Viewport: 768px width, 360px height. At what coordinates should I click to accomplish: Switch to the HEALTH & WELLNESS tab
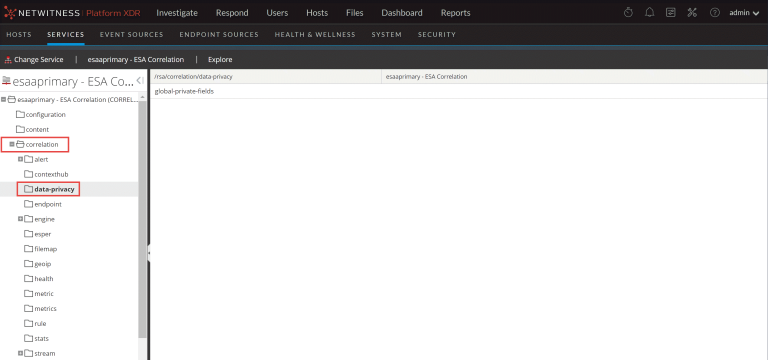pyautogui.click(x=315, y=35)
